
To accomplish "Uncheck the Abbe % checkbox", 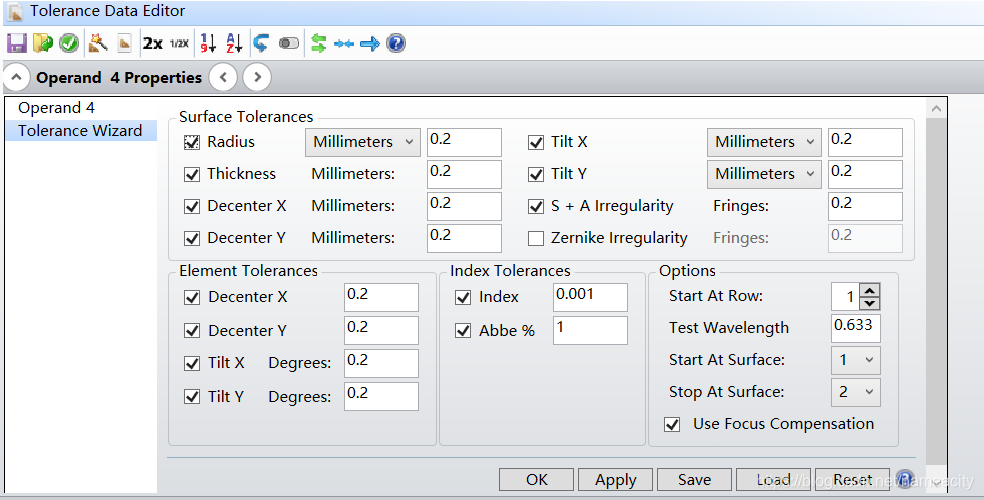I will [x=463, y=331].
